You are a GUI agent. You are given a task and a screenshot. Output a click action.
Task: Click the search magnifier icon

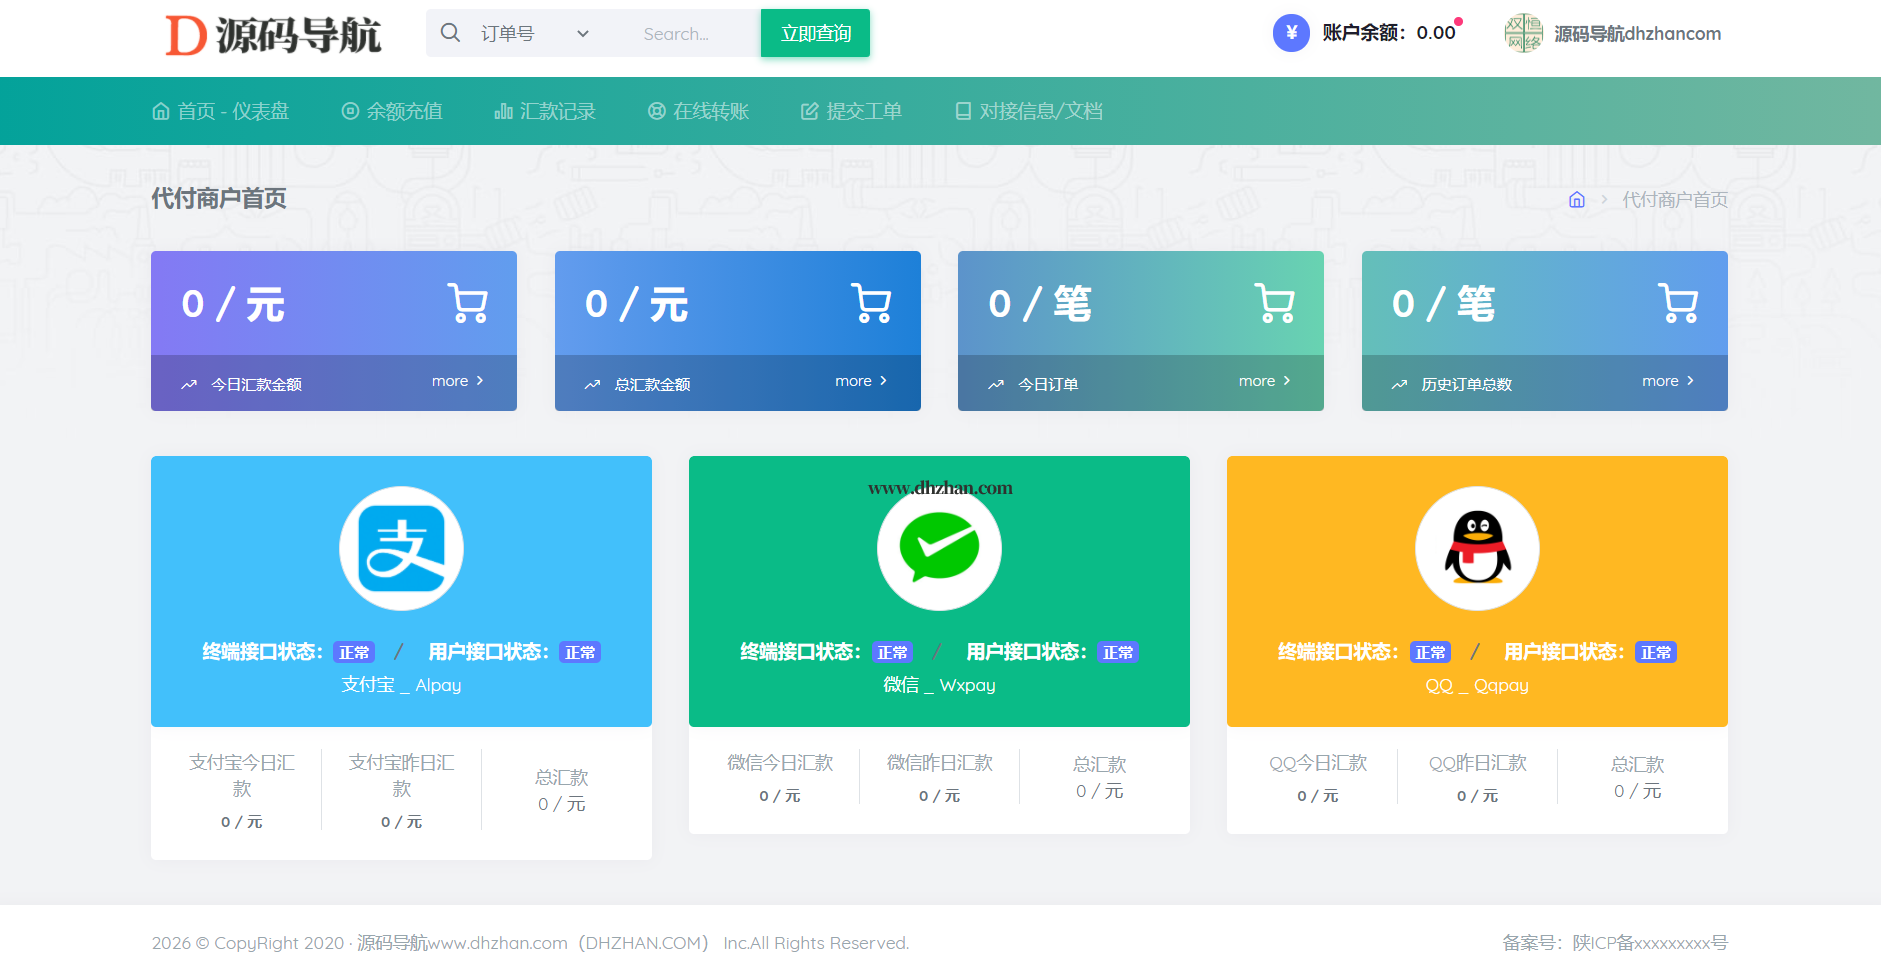click(451, 33)
